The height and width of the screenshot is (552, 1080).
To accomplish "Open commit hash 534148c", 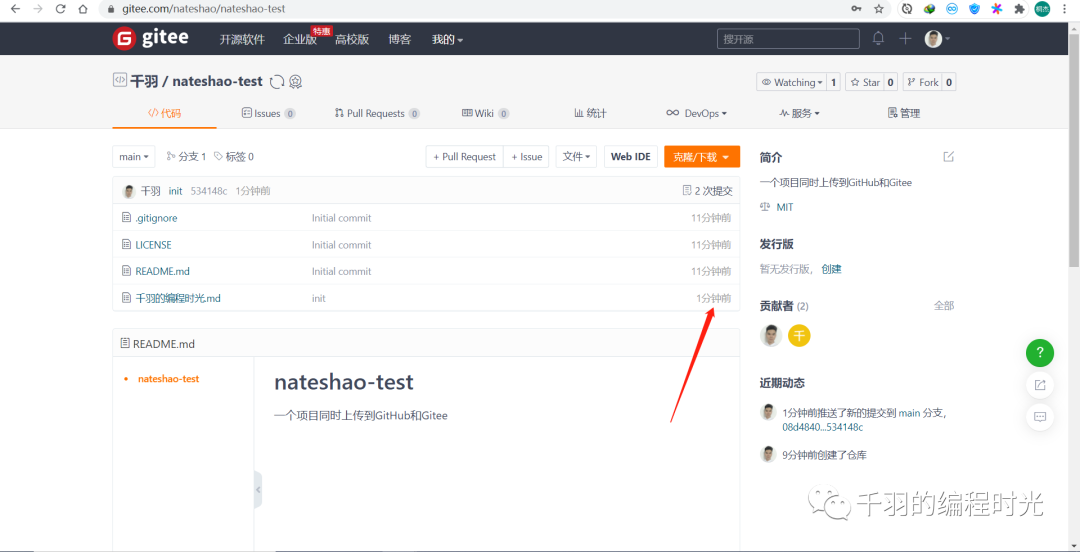I will coord(209,191).
